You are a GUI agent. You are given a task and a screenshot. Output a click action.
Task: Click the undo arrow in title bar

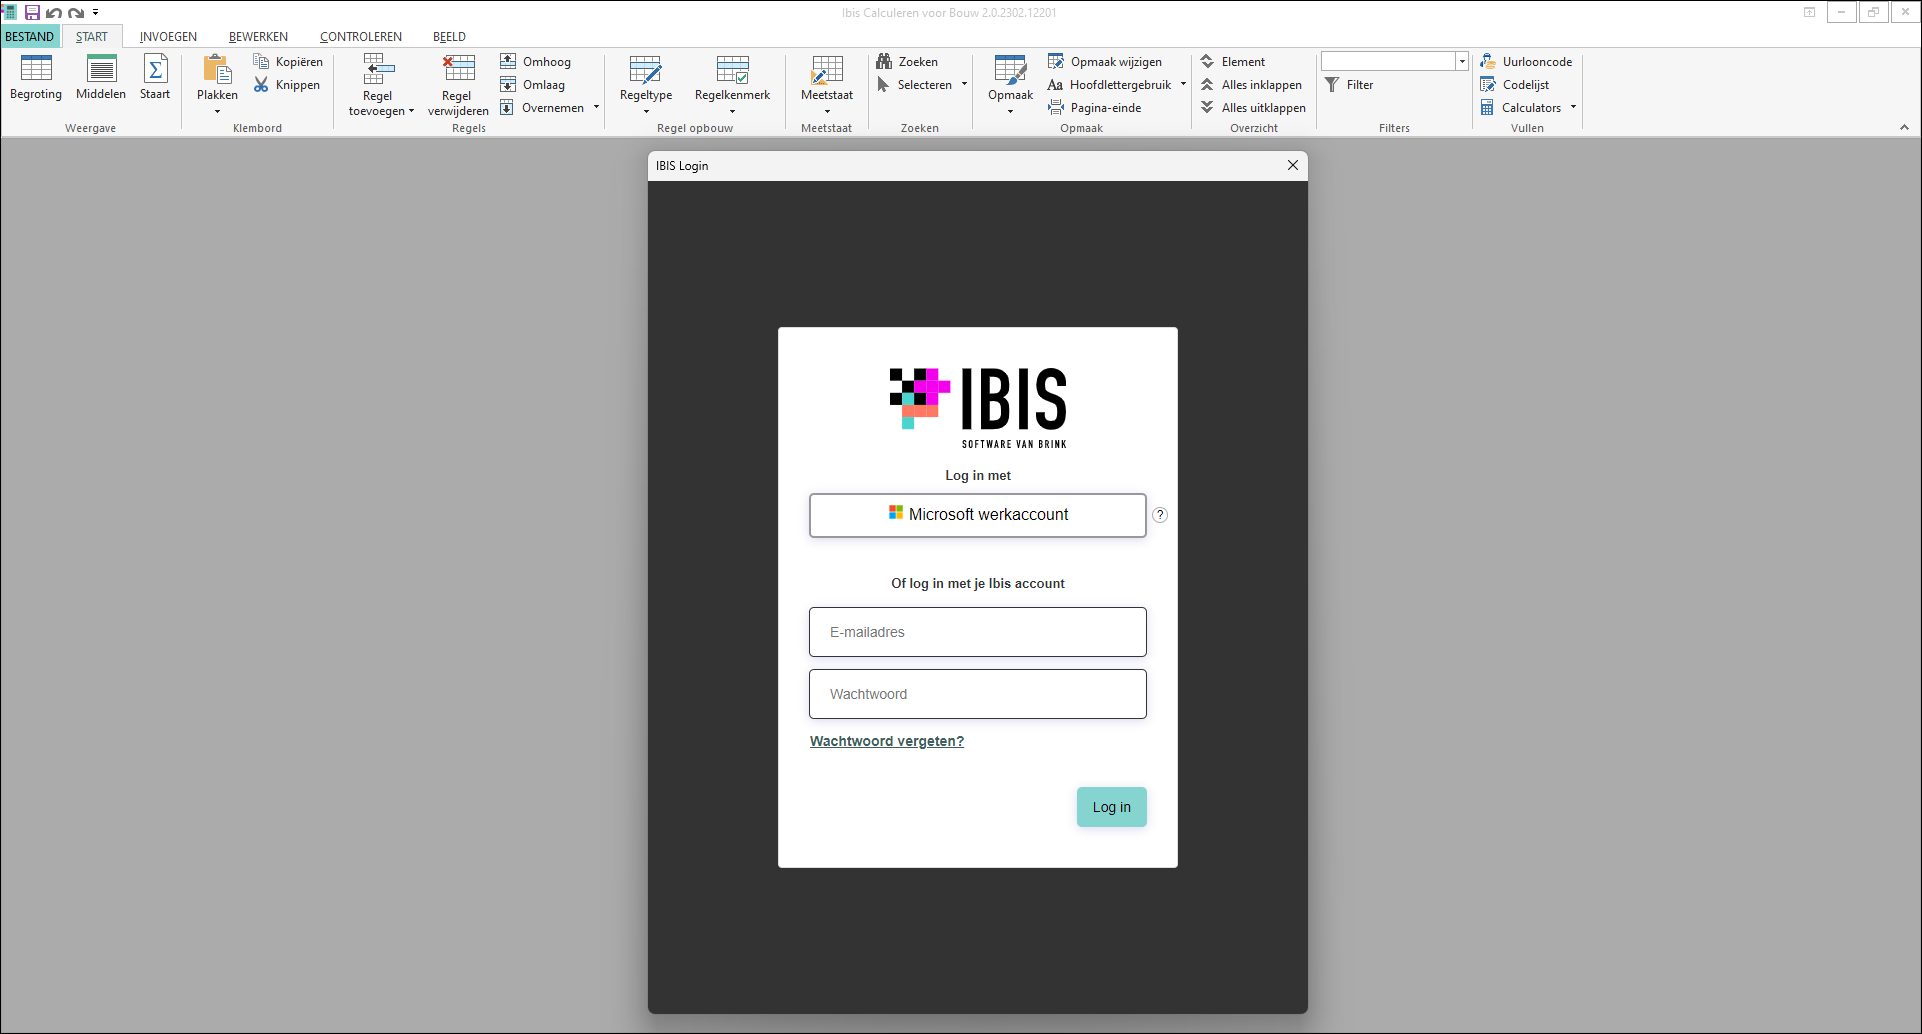54,13
